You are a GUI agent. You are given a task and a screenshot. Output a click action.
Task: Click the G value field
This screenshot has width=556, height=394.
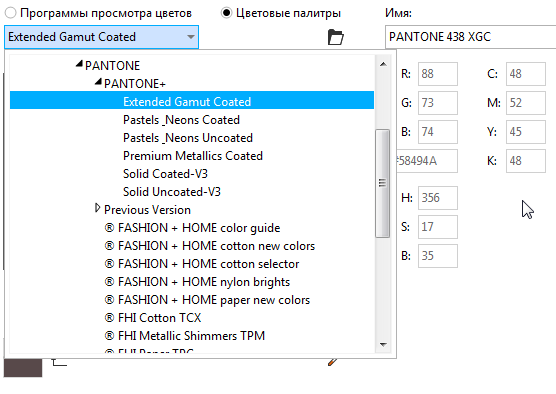point(438,103)
